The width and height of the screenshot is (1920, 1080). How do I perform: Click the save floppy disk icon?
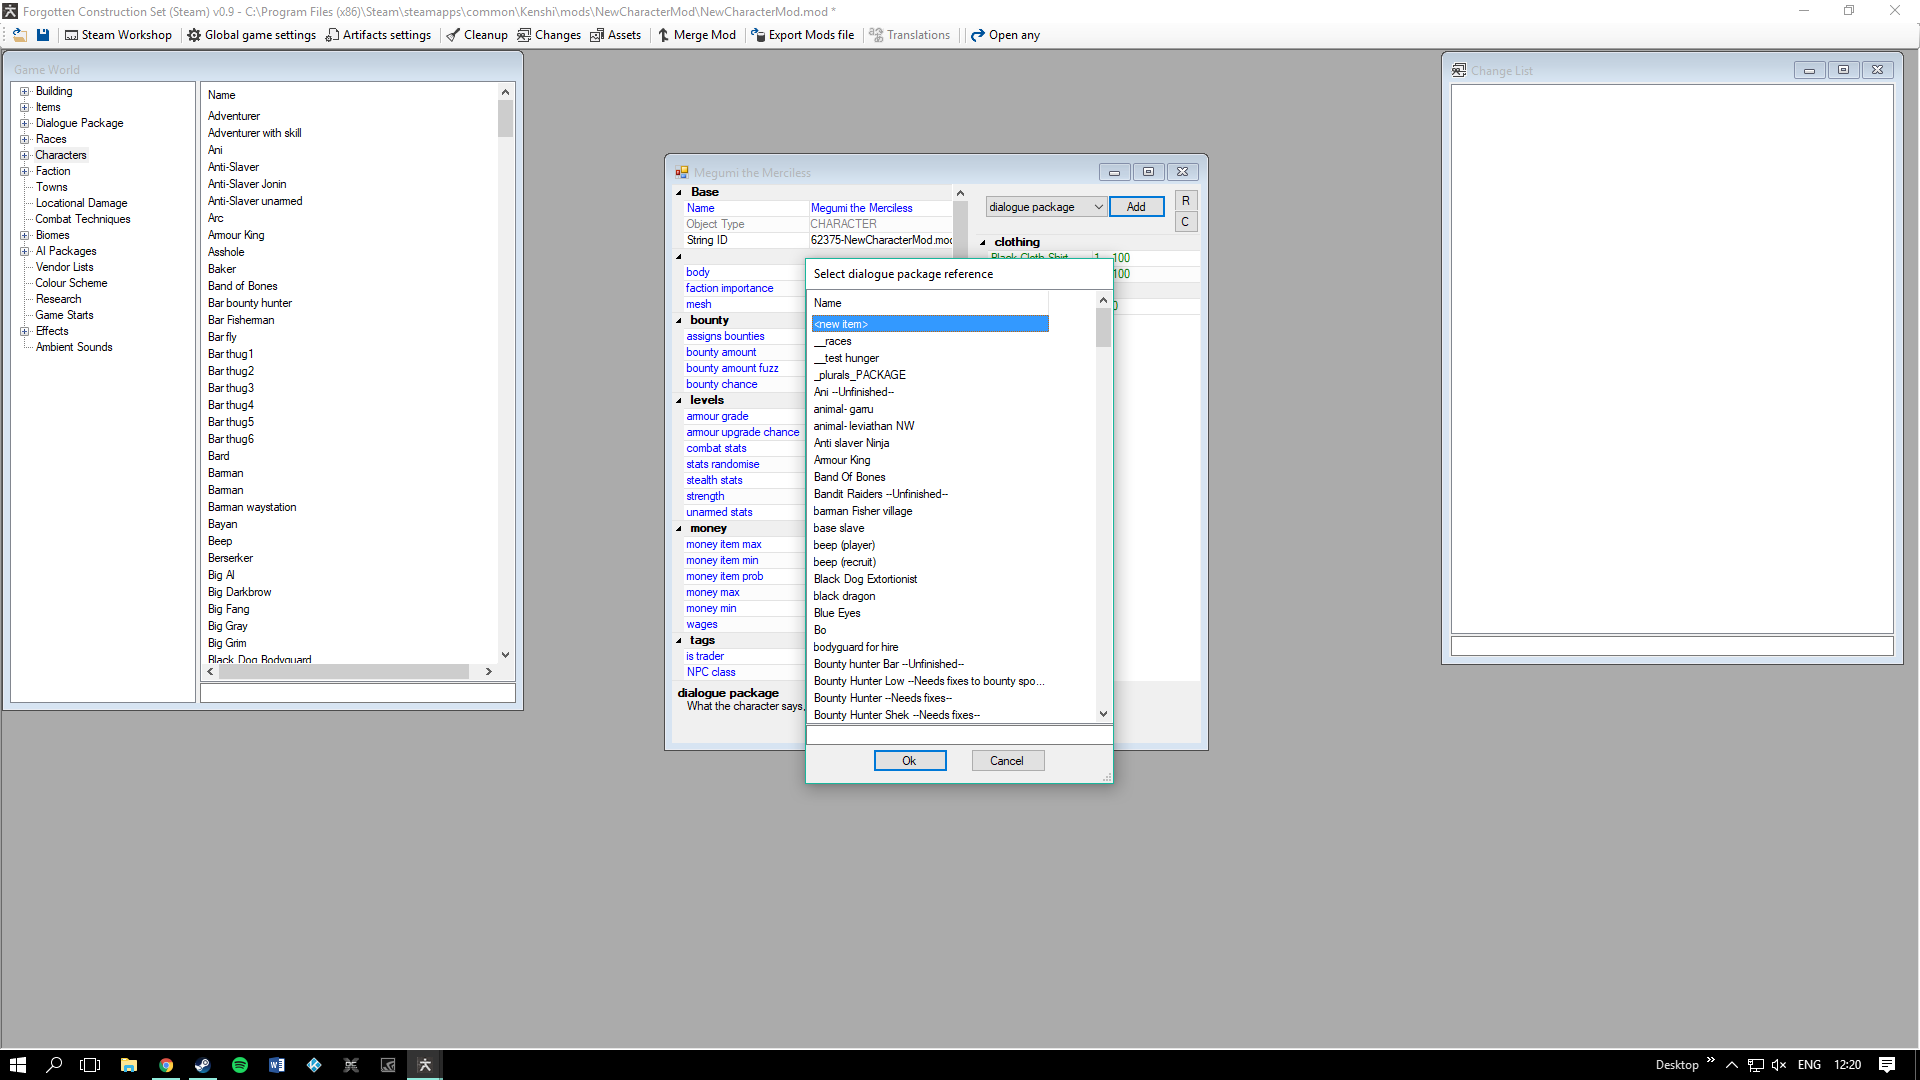pyautogui.click(x=43, y=35)
